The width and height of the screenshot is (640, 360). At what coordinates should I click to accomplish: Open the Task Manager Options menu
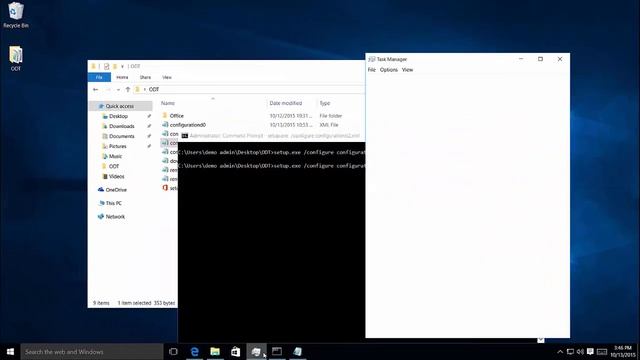pyautogui.click(x=389, y=70)
